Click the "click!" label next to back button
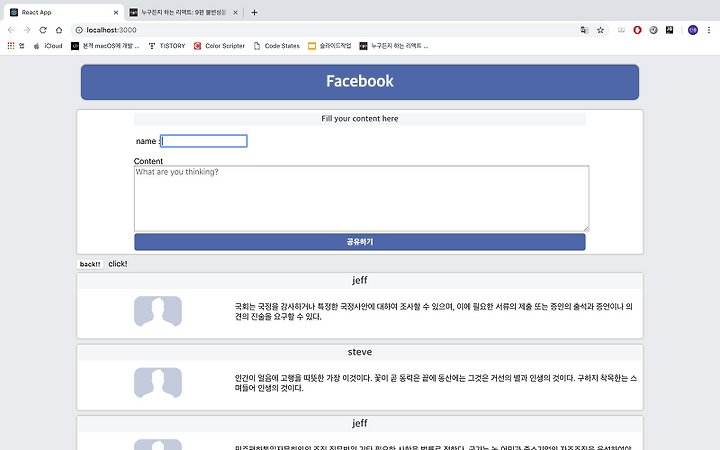 point(118,264)
